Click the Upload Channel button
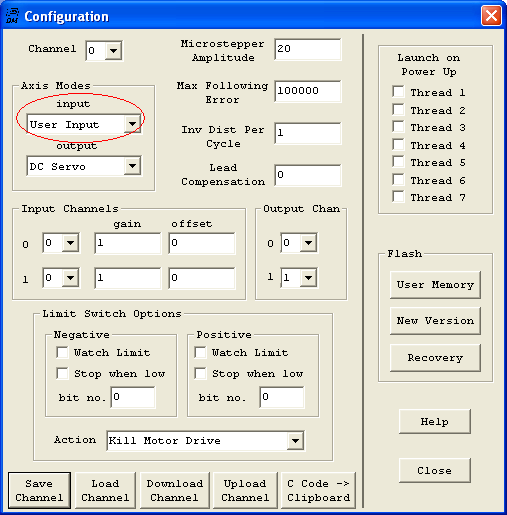 click(x=245, y=490)
